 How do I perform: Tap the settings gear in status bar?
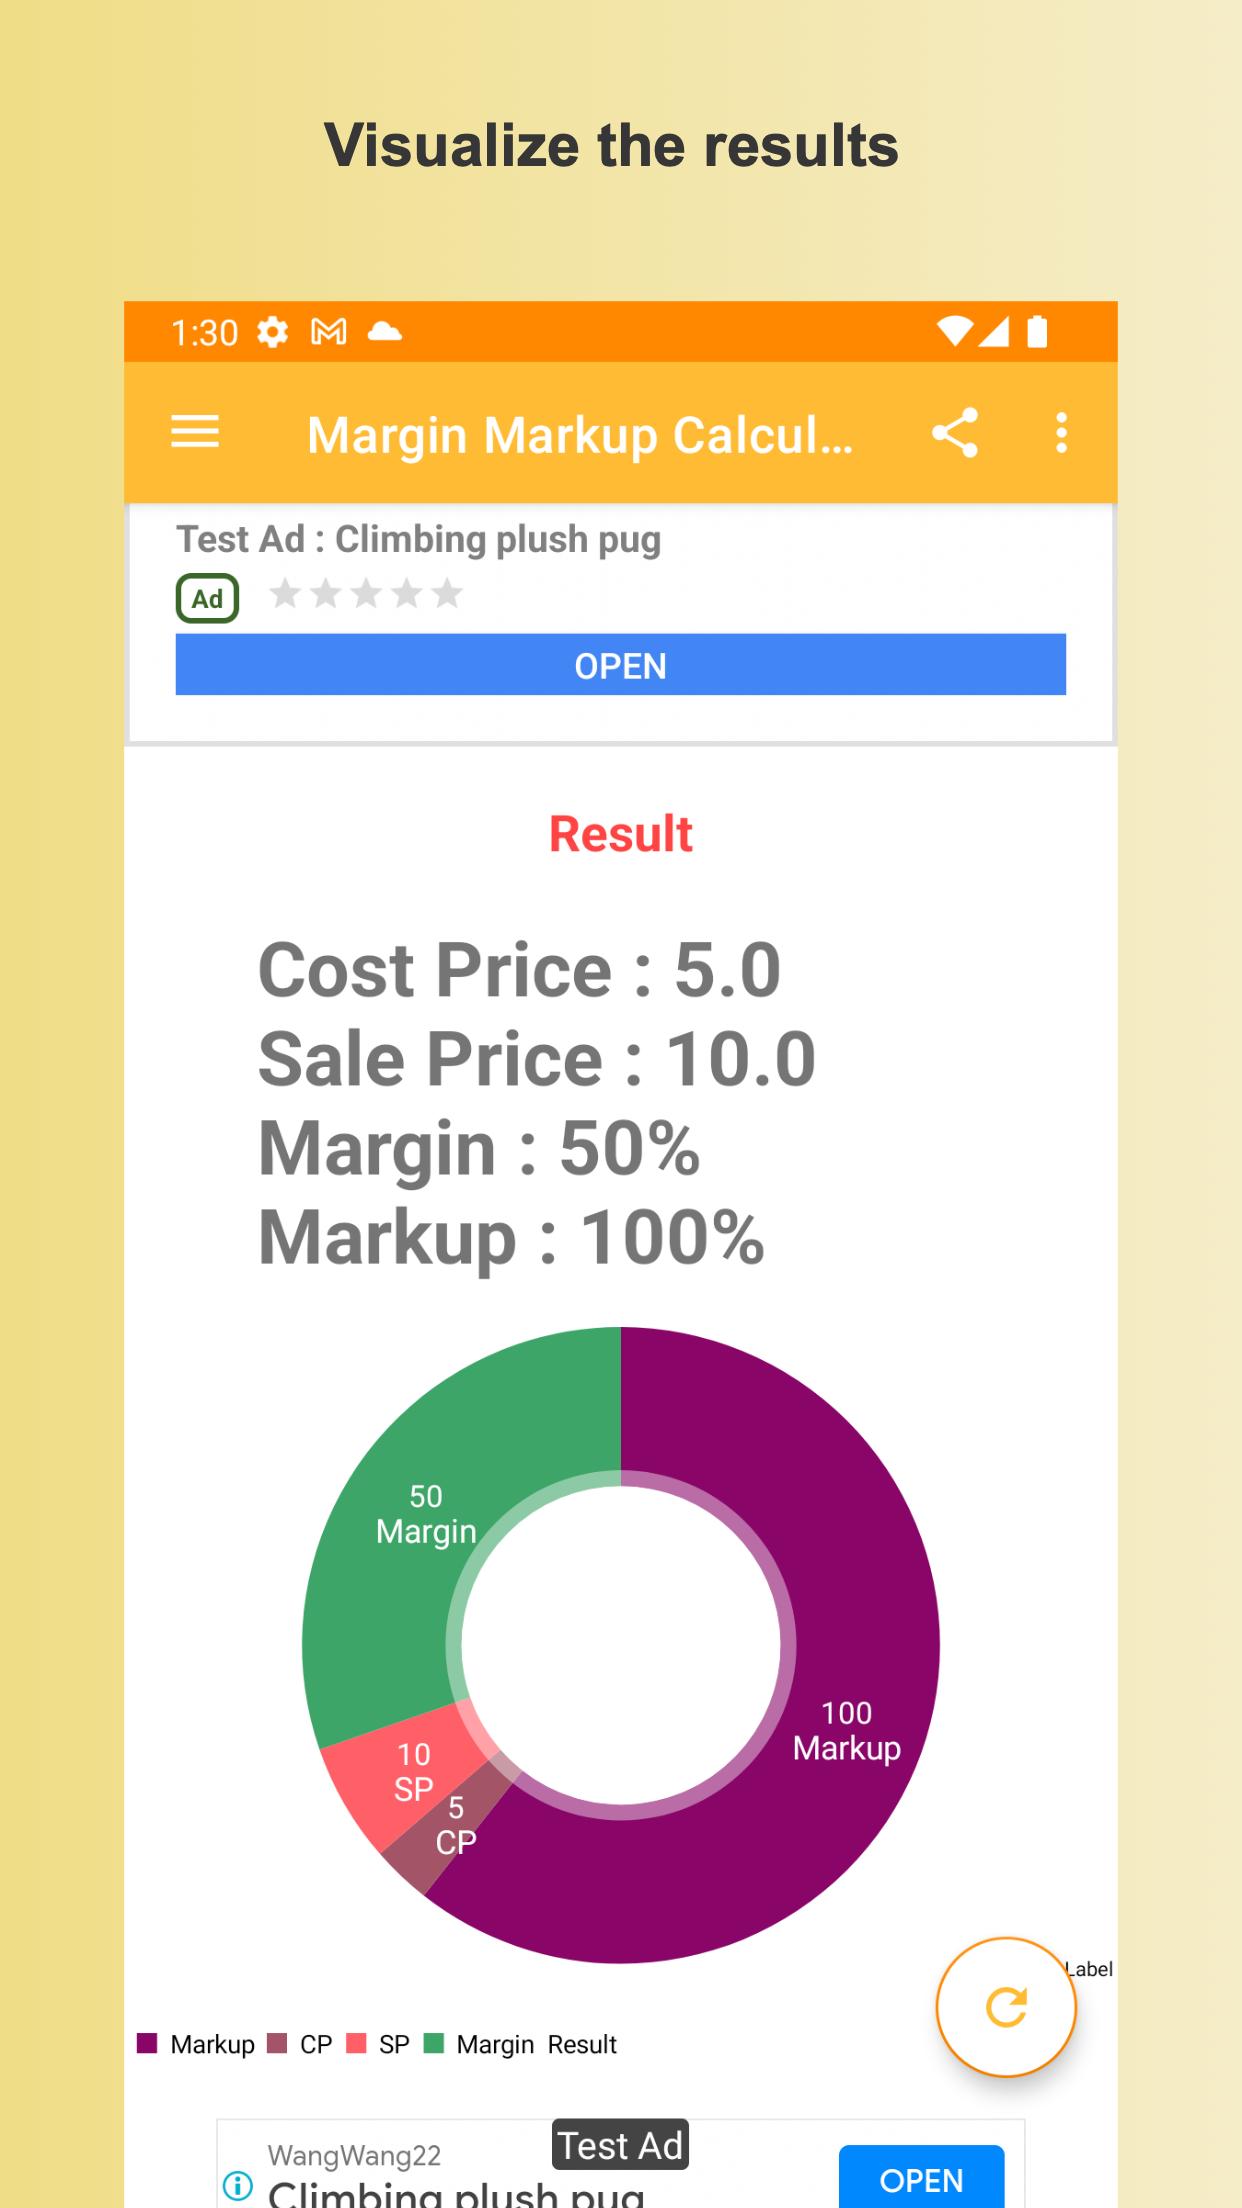pyautogui.click(x=272, y=332)
